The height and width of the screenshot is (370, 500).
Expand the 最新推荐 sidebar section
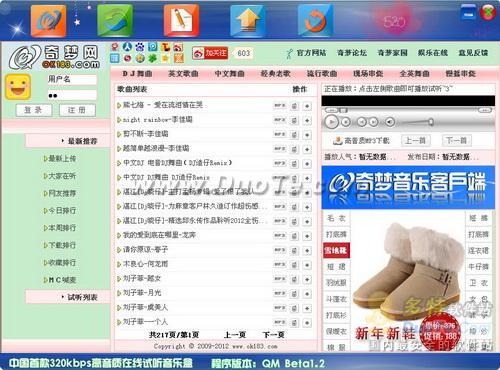coord(82,141)
